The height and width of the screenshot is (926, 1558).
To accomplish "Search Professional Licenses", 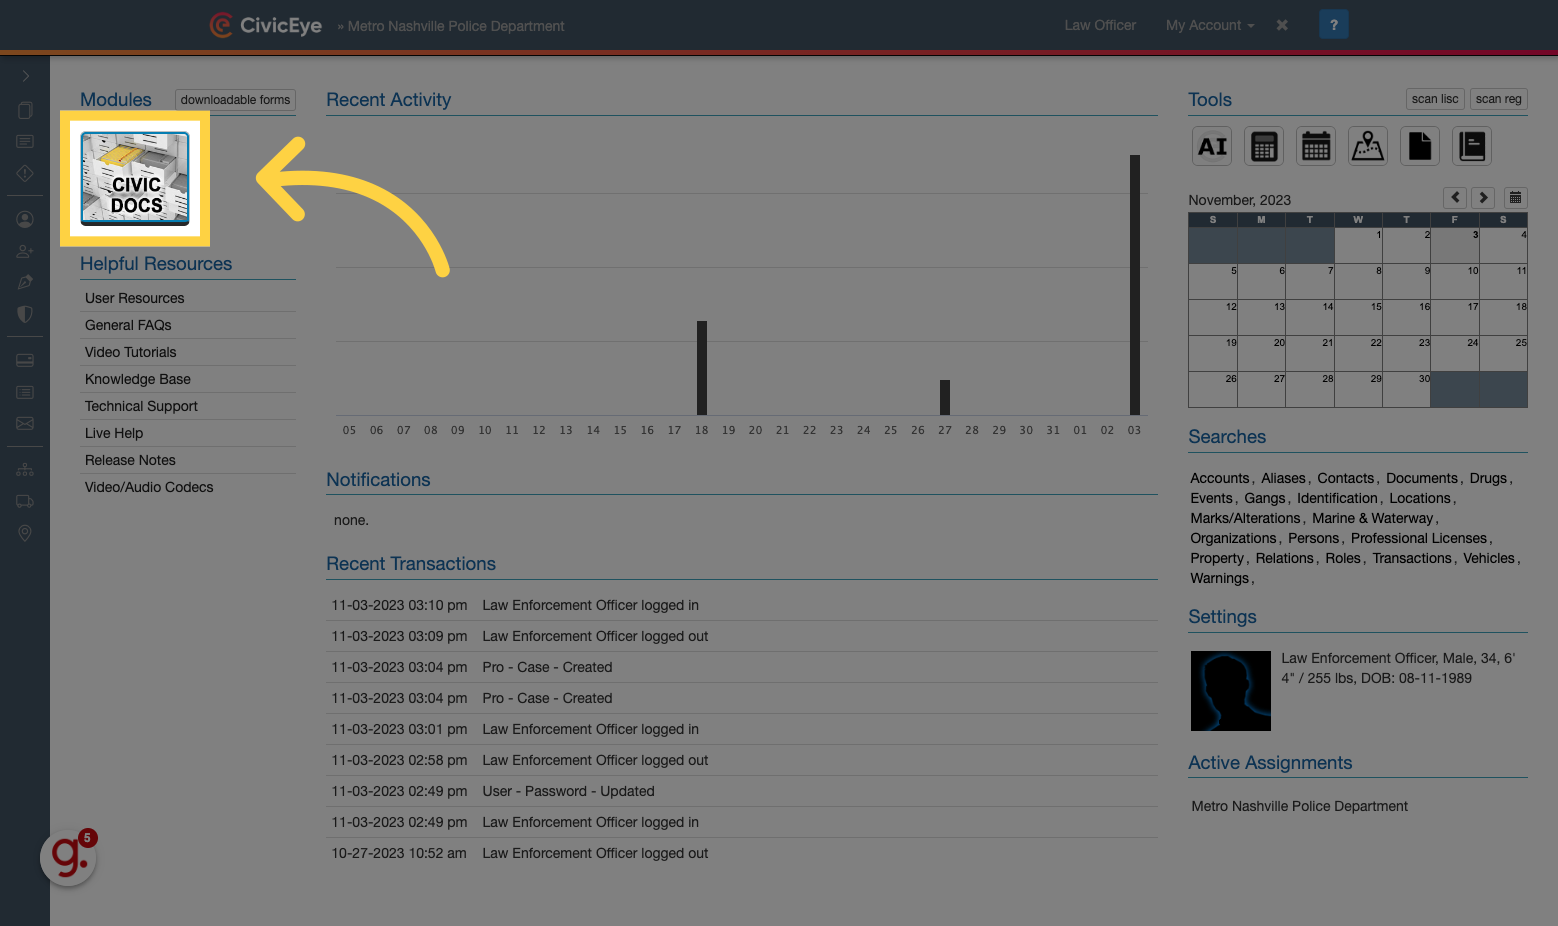I will [x=1419, y=538].
